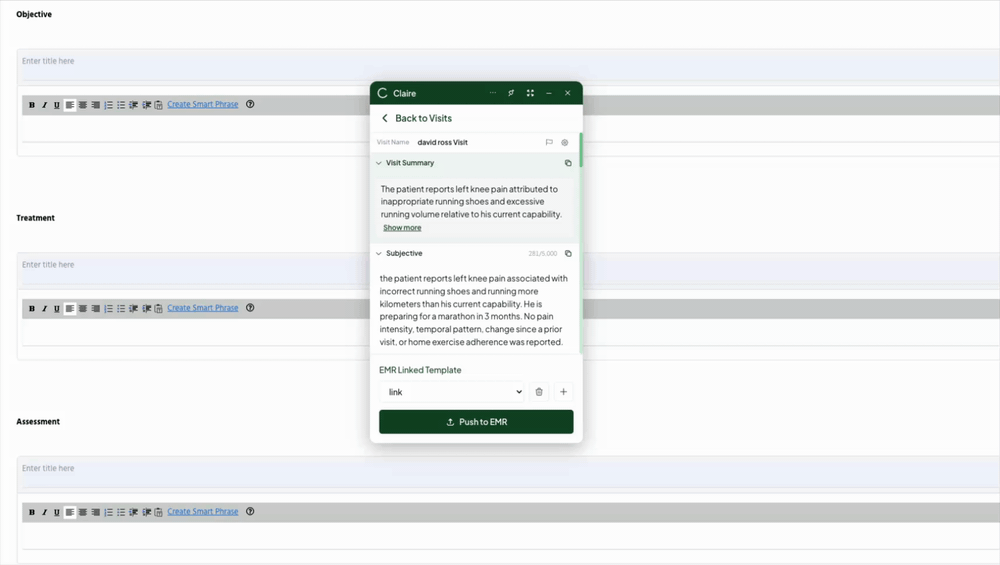The width and height of the screenshot is (1000, 565).
Task: Insert numbered list in Treatment toolbar
Action: (108, 308)
